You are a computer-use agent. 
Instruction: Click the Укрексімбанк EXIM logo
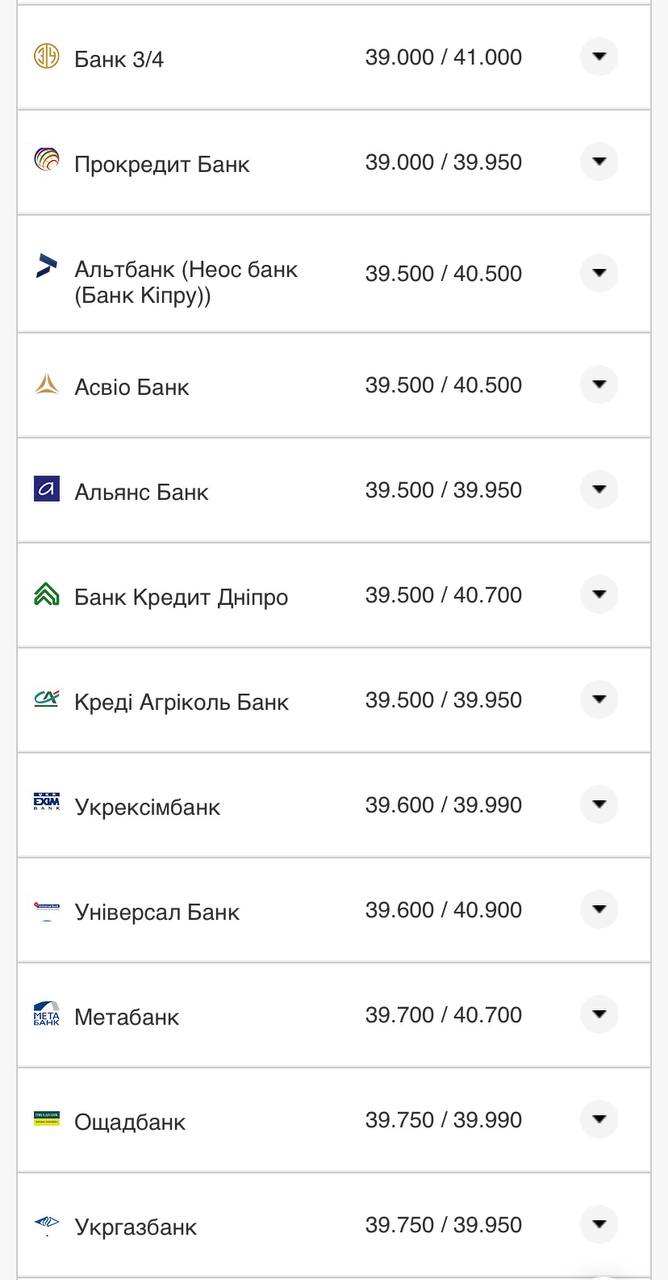[x=47, y=804]
